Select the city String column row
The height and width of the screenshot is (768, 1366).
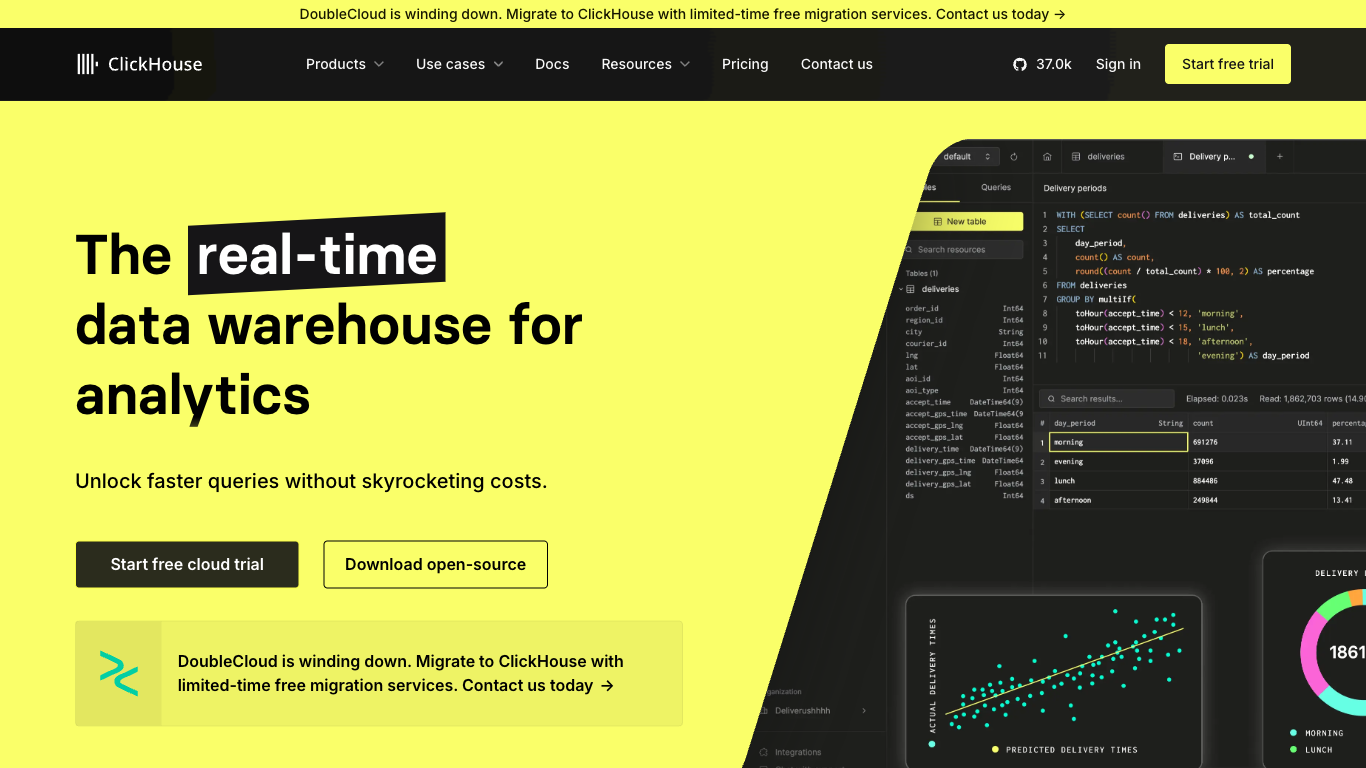point(964,332)
